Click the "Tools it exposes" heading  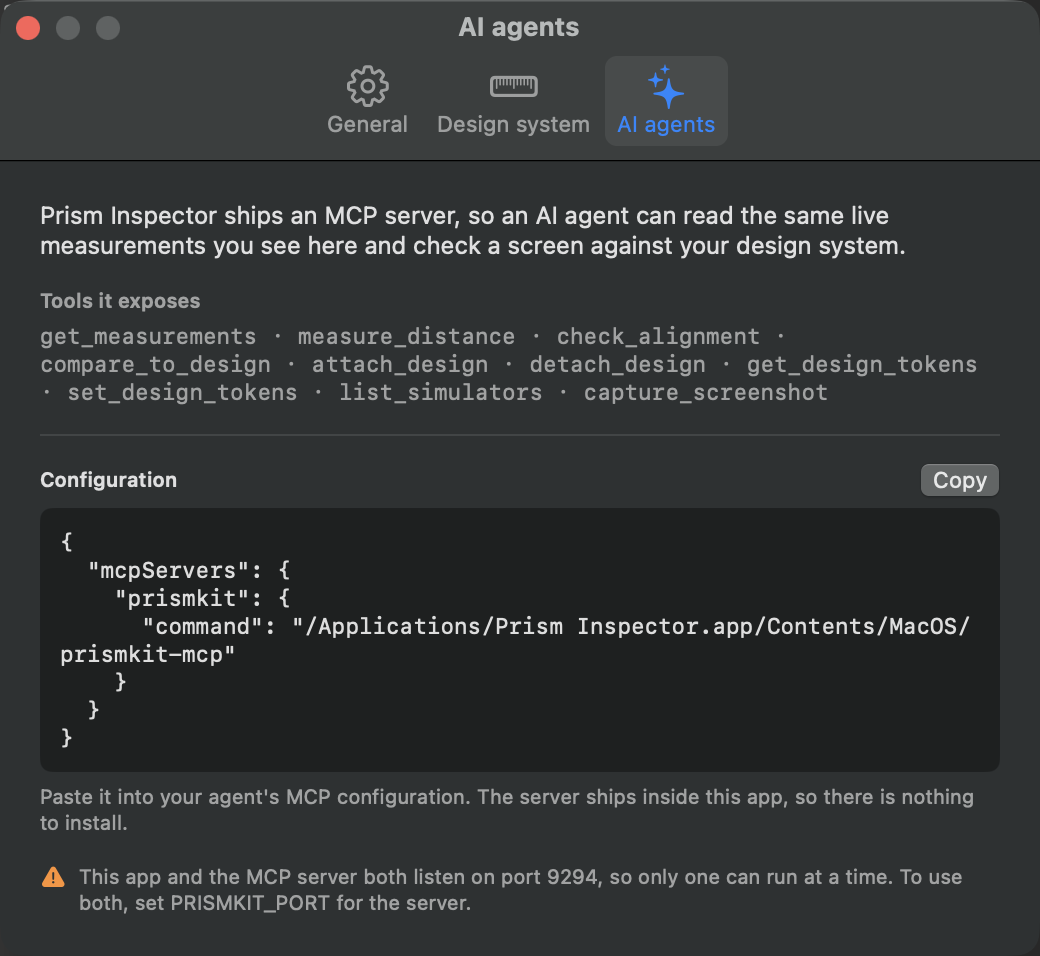[x=120, y=301]
